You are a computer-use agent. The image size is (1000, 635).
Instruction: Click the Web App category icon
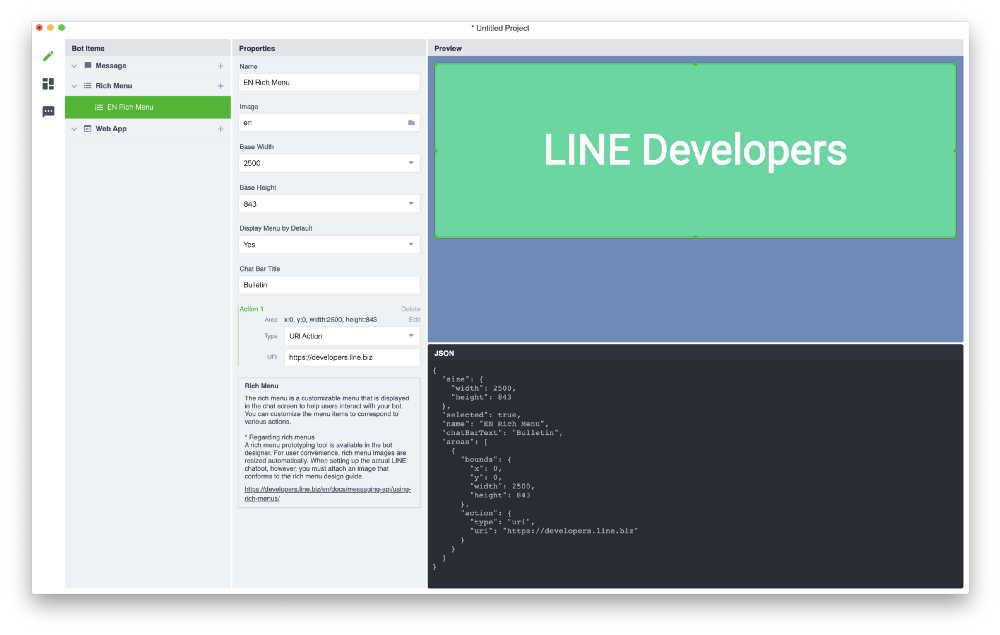(87, 129)
